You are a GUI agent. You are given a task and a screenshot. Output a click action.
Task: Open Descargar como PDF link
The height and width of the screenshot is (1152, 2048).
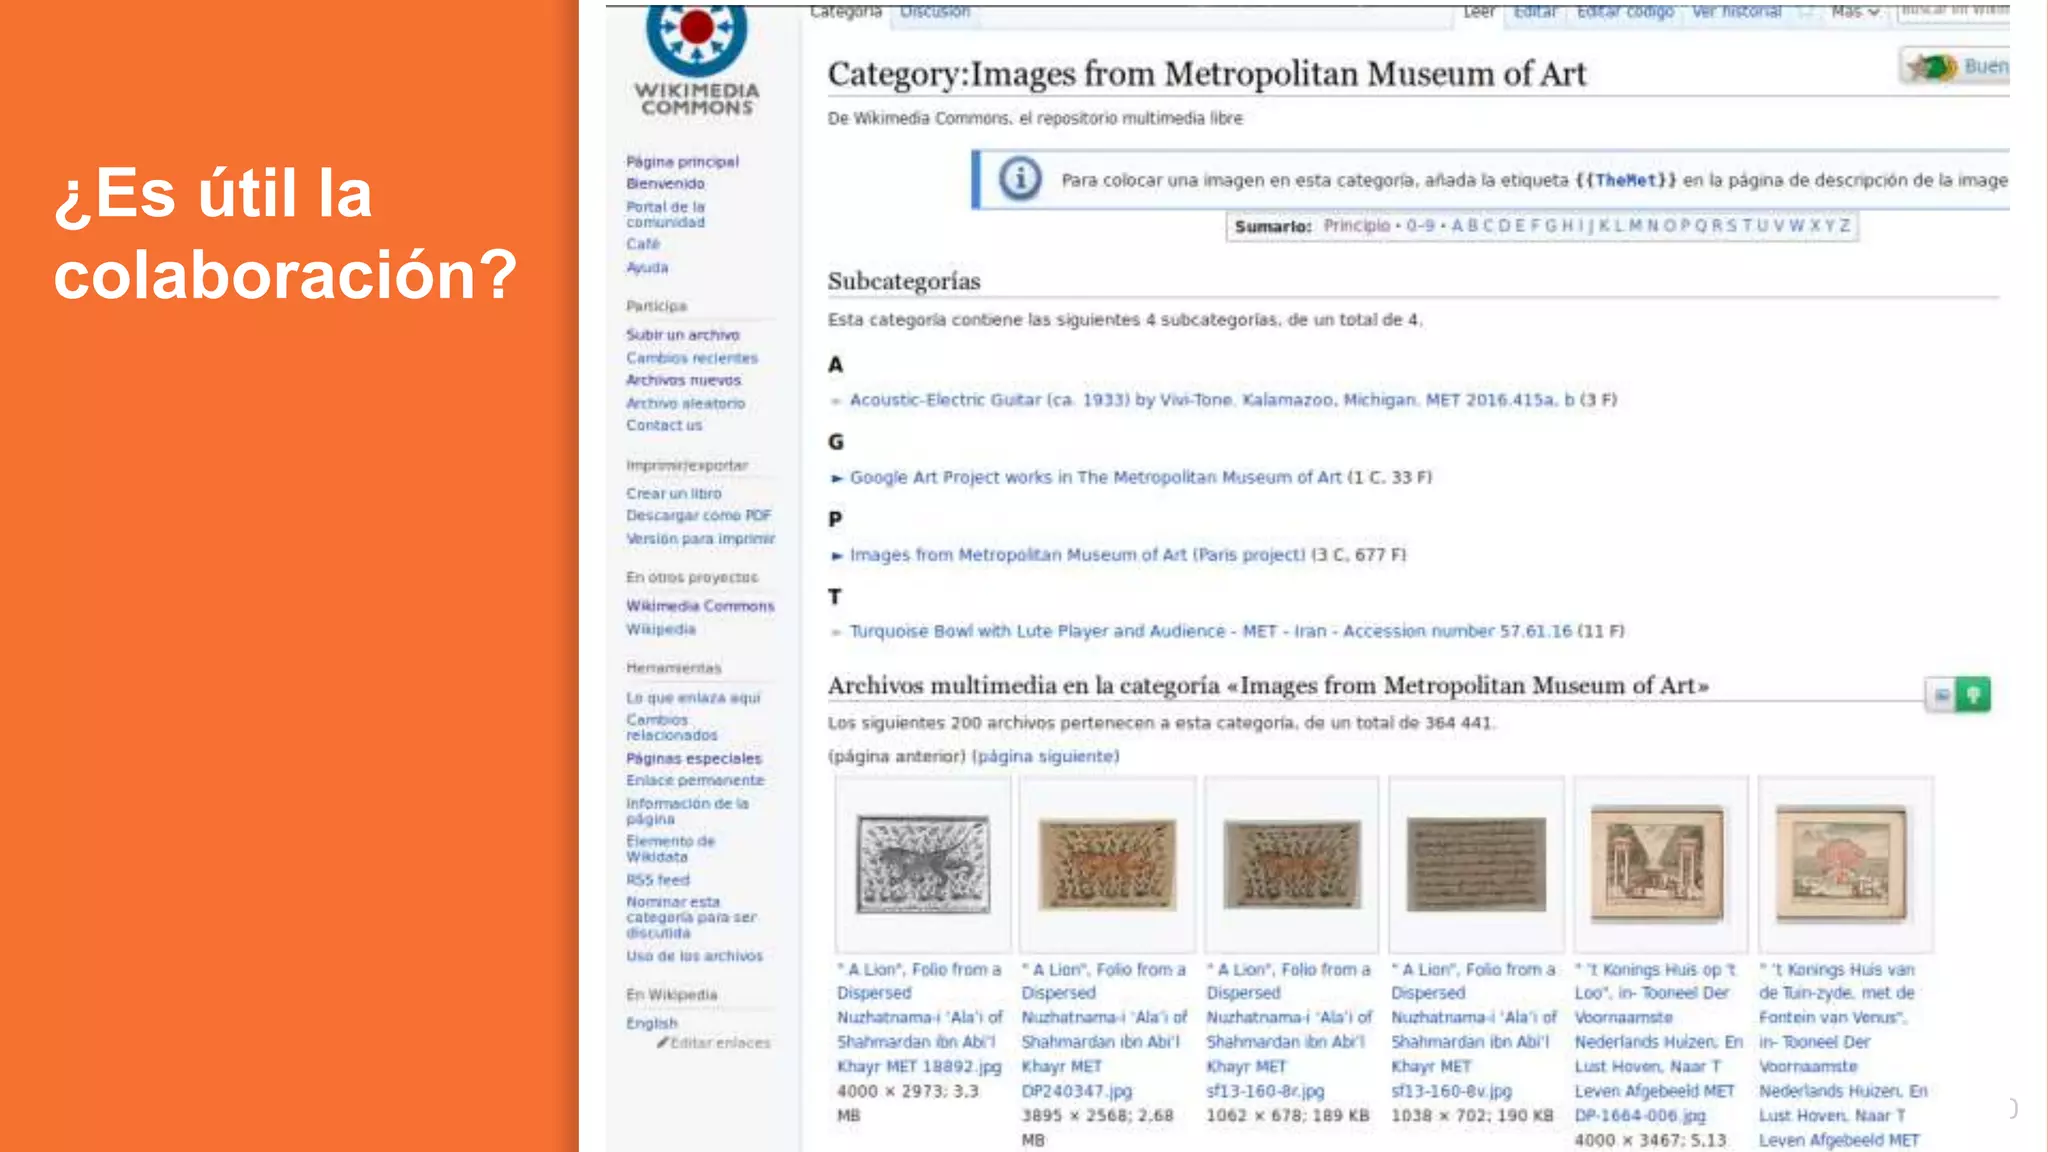click(698, 516)
